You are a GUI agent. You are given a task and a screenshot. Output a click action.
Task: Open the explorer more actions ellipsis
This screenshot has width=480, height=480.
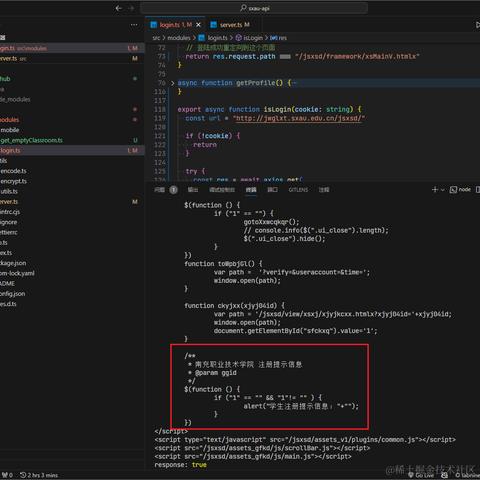point(134,25)
